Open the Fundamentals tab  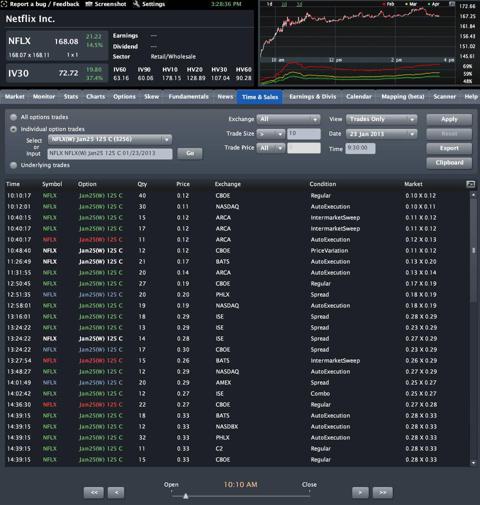coord(188,97)
